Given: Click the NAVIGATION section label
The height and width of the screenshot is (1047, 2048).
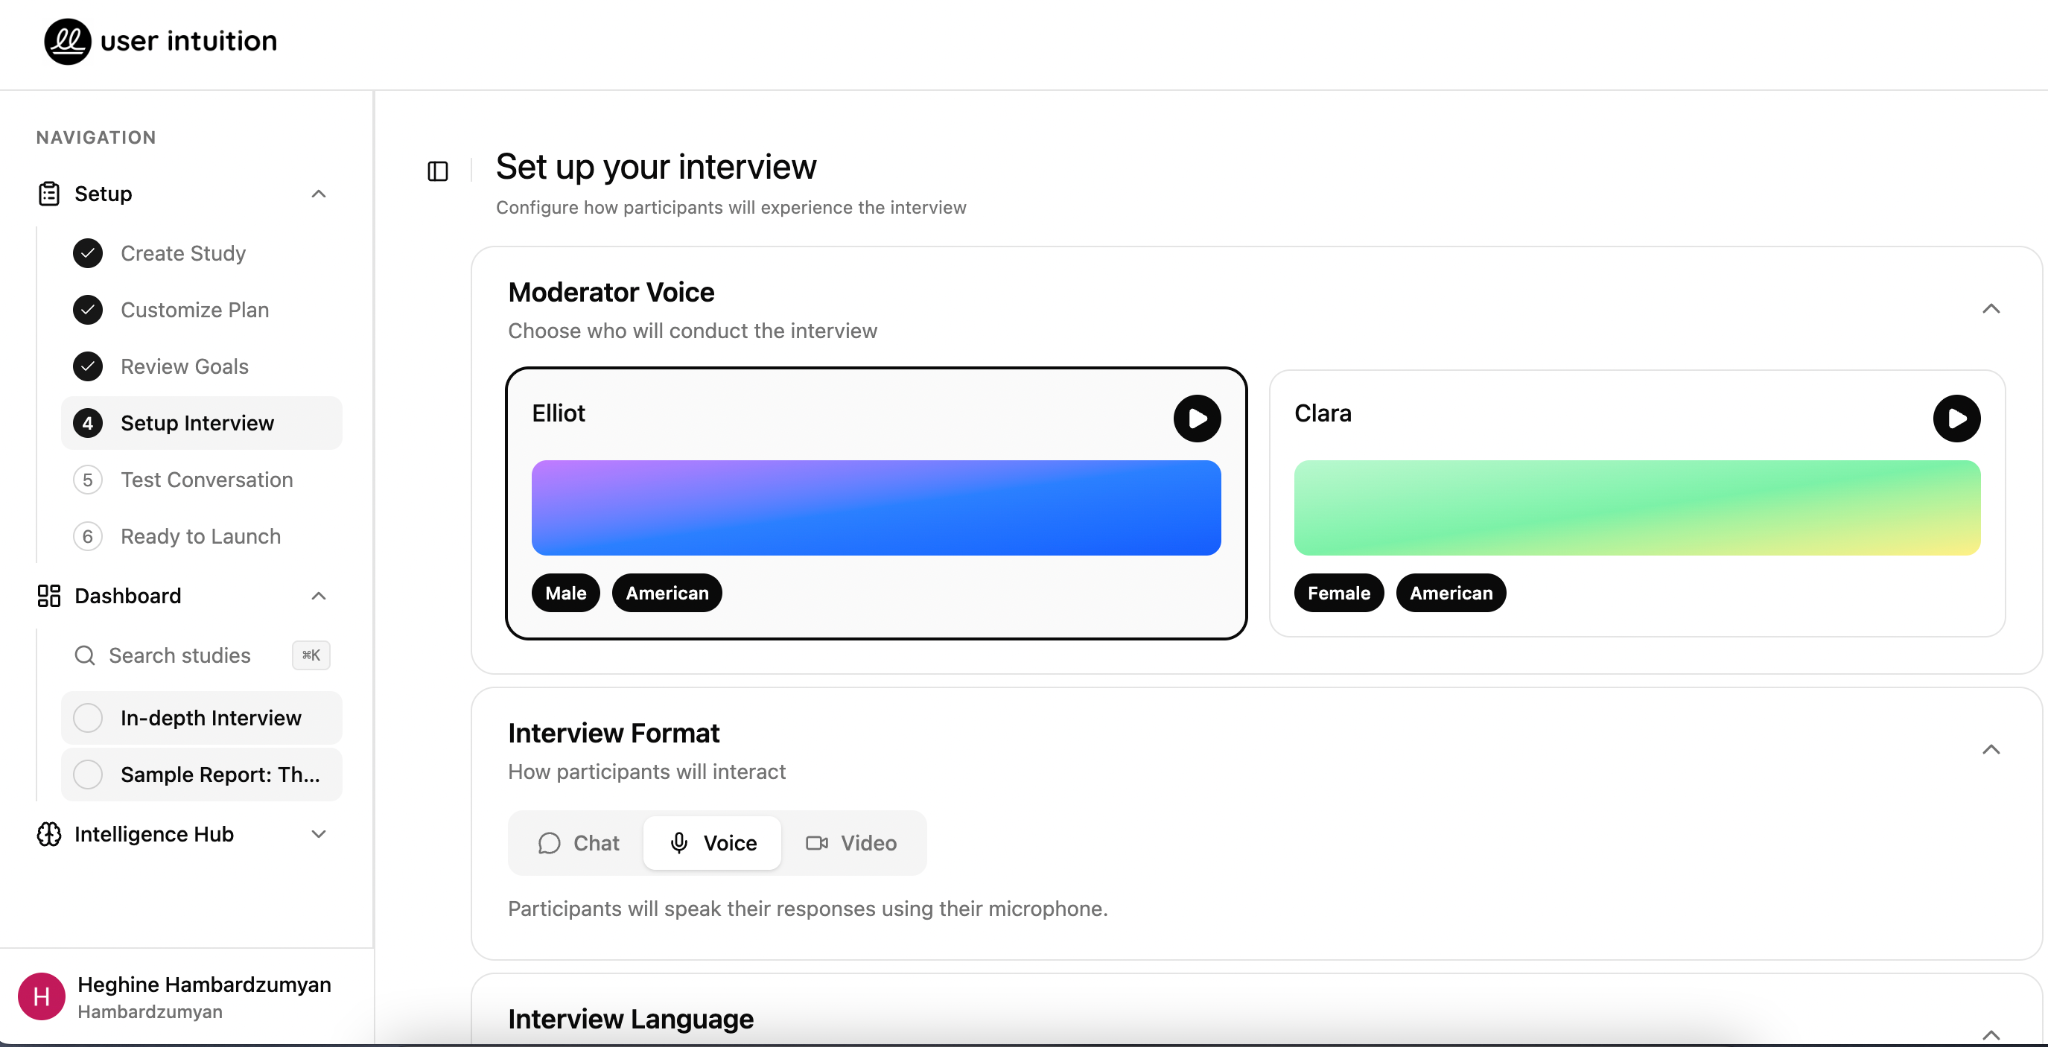Looking at the screenshot, I should 96,138.
